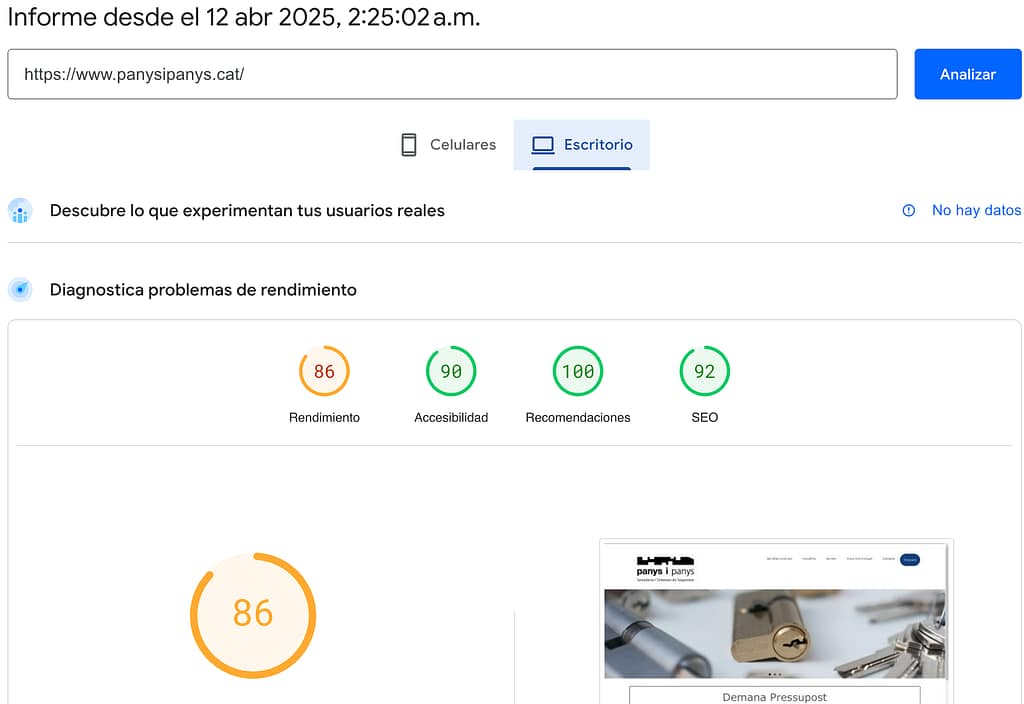Click the real users experience icon

pyautogui.click(x=20, y=211)
